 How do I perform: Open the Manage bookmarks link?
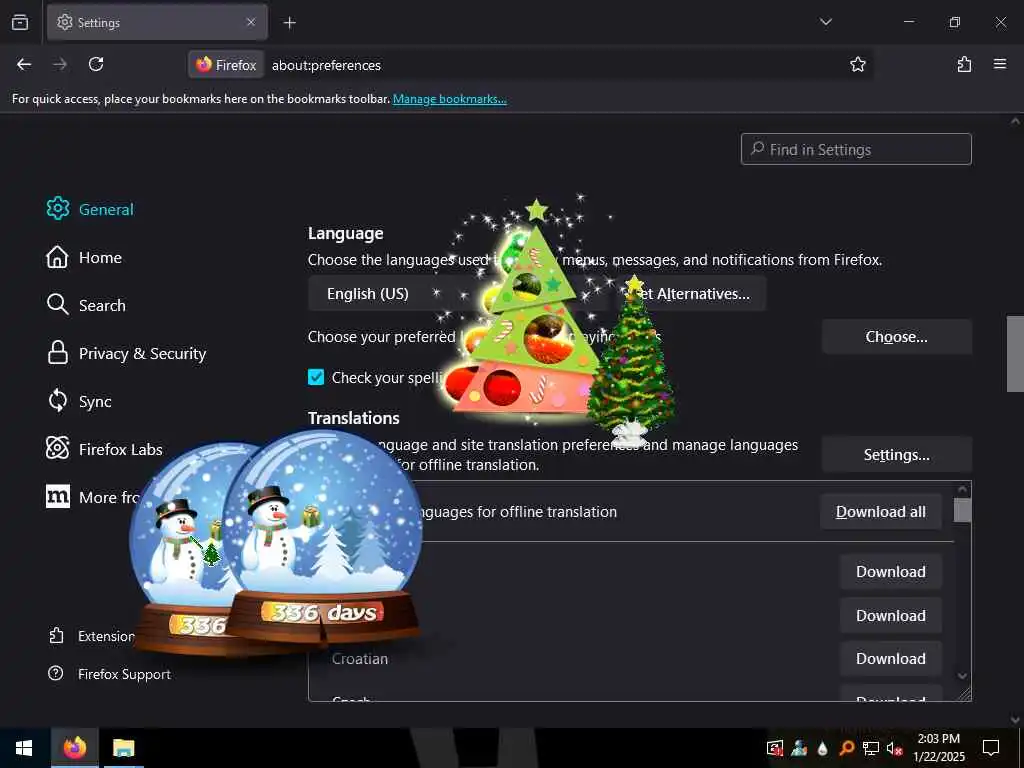tap(449, 99)
